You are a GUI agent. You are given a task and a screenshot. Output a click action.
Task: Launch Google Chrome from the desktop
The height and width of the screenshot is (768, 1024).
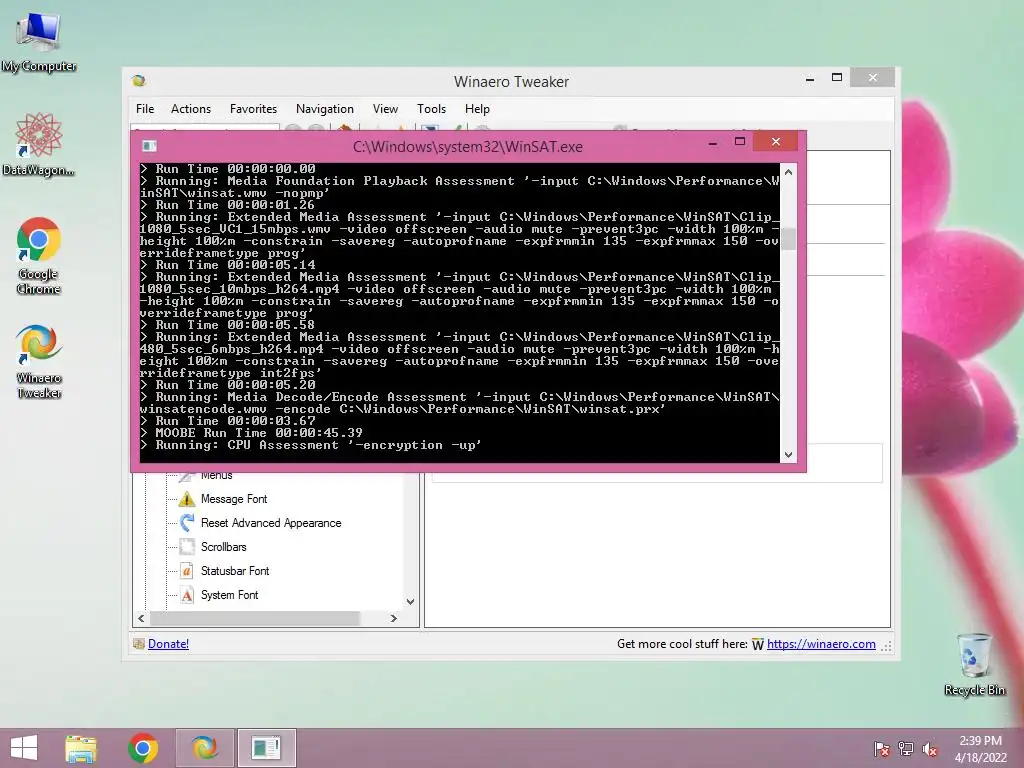39,255
